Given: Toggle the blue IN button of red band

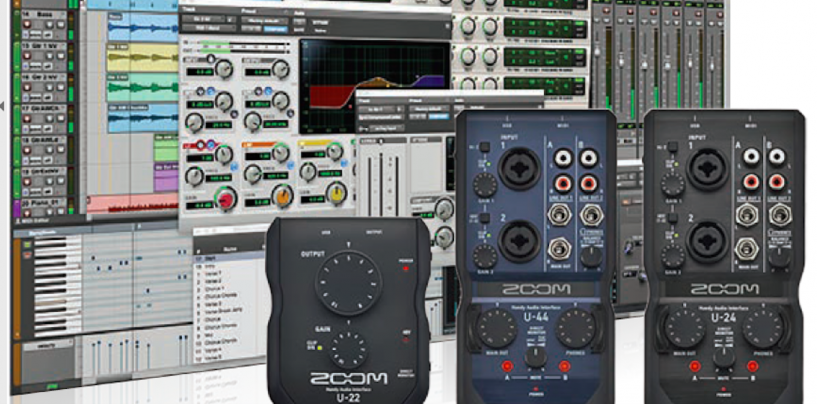Looking at the screenshot, I should pos(233,167).
